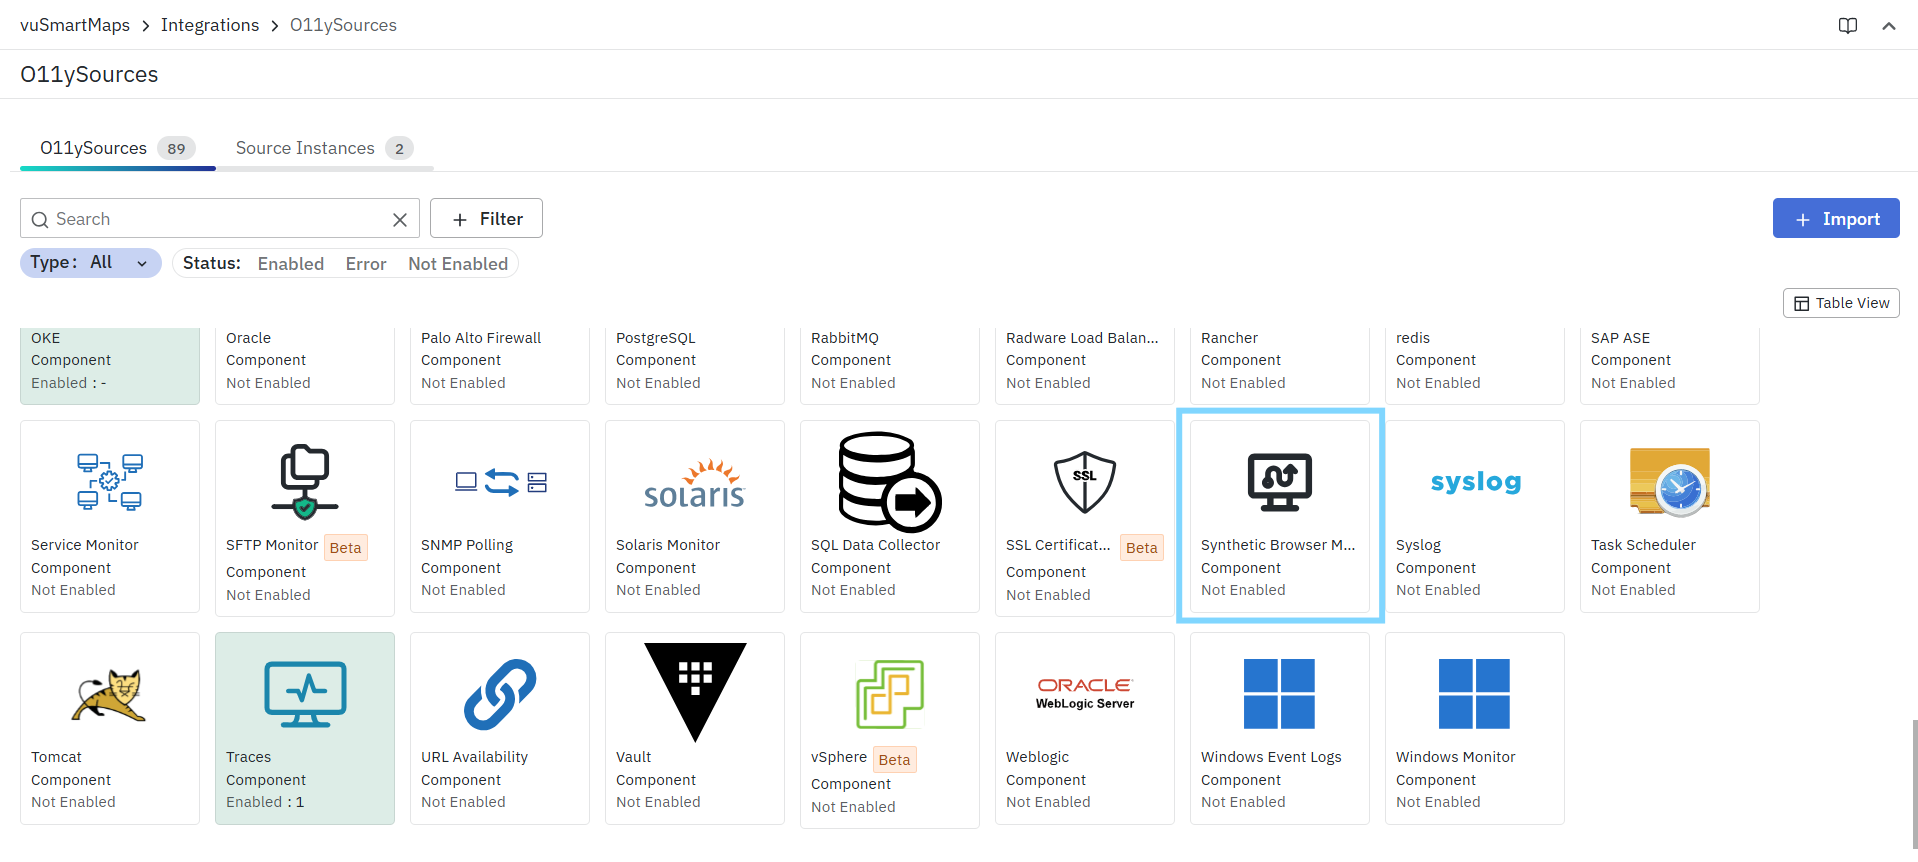Collapse the header using the top-right chevron
Screen dimensions: 1918x862
[1889, 26]
